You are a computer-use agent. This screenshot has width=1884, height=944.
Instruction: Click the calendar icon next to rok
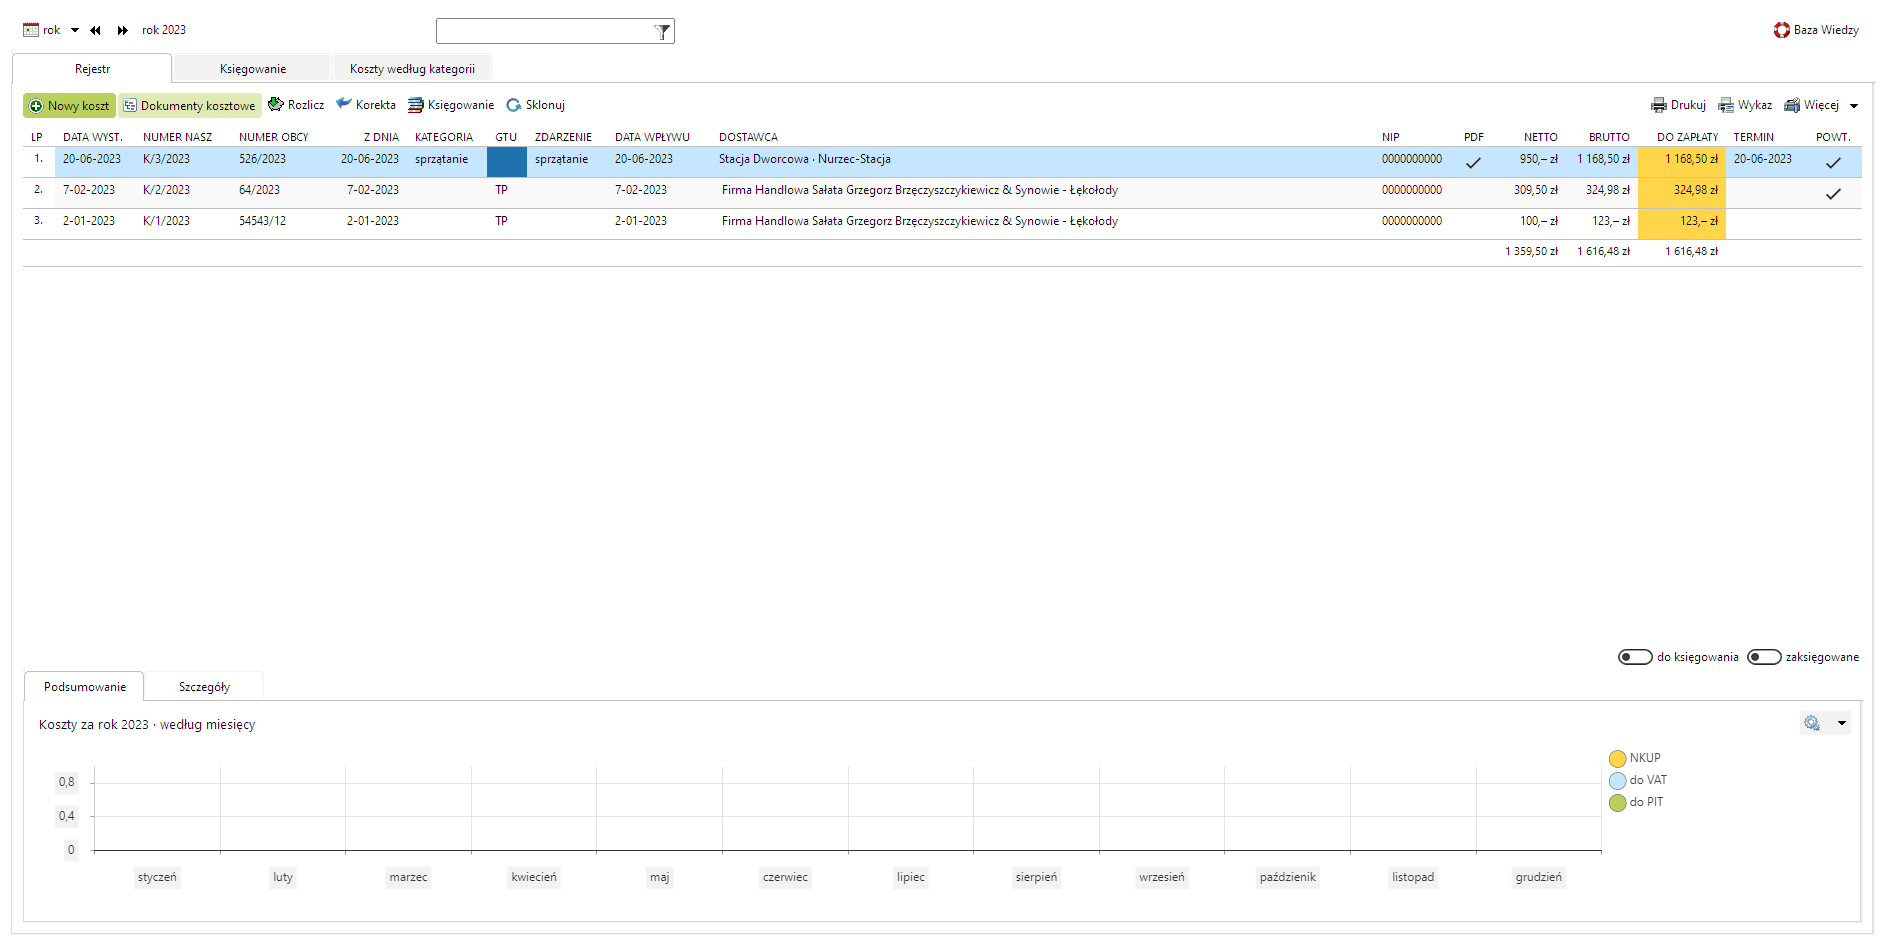pos(31,30)
